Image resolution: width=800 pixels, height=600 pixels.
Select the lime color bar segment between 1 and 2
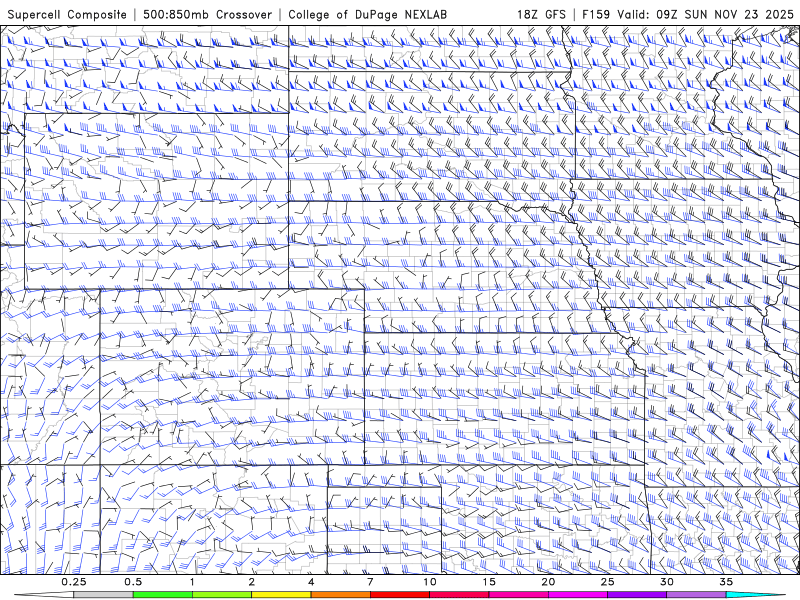click(x=221, y=595)
